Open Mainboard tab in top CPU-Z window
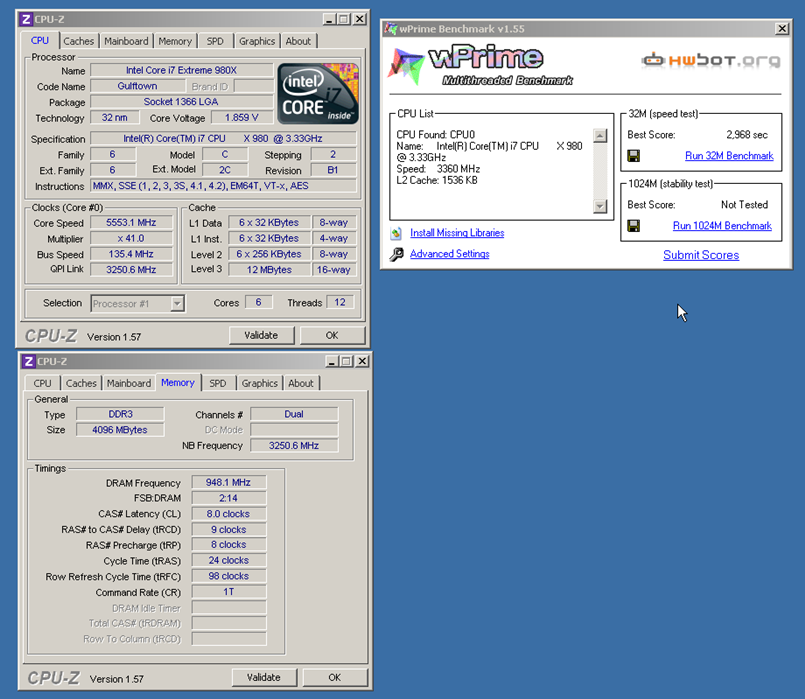Image resolution: width=805 pixels, height=699 pixels. point(126,41)
